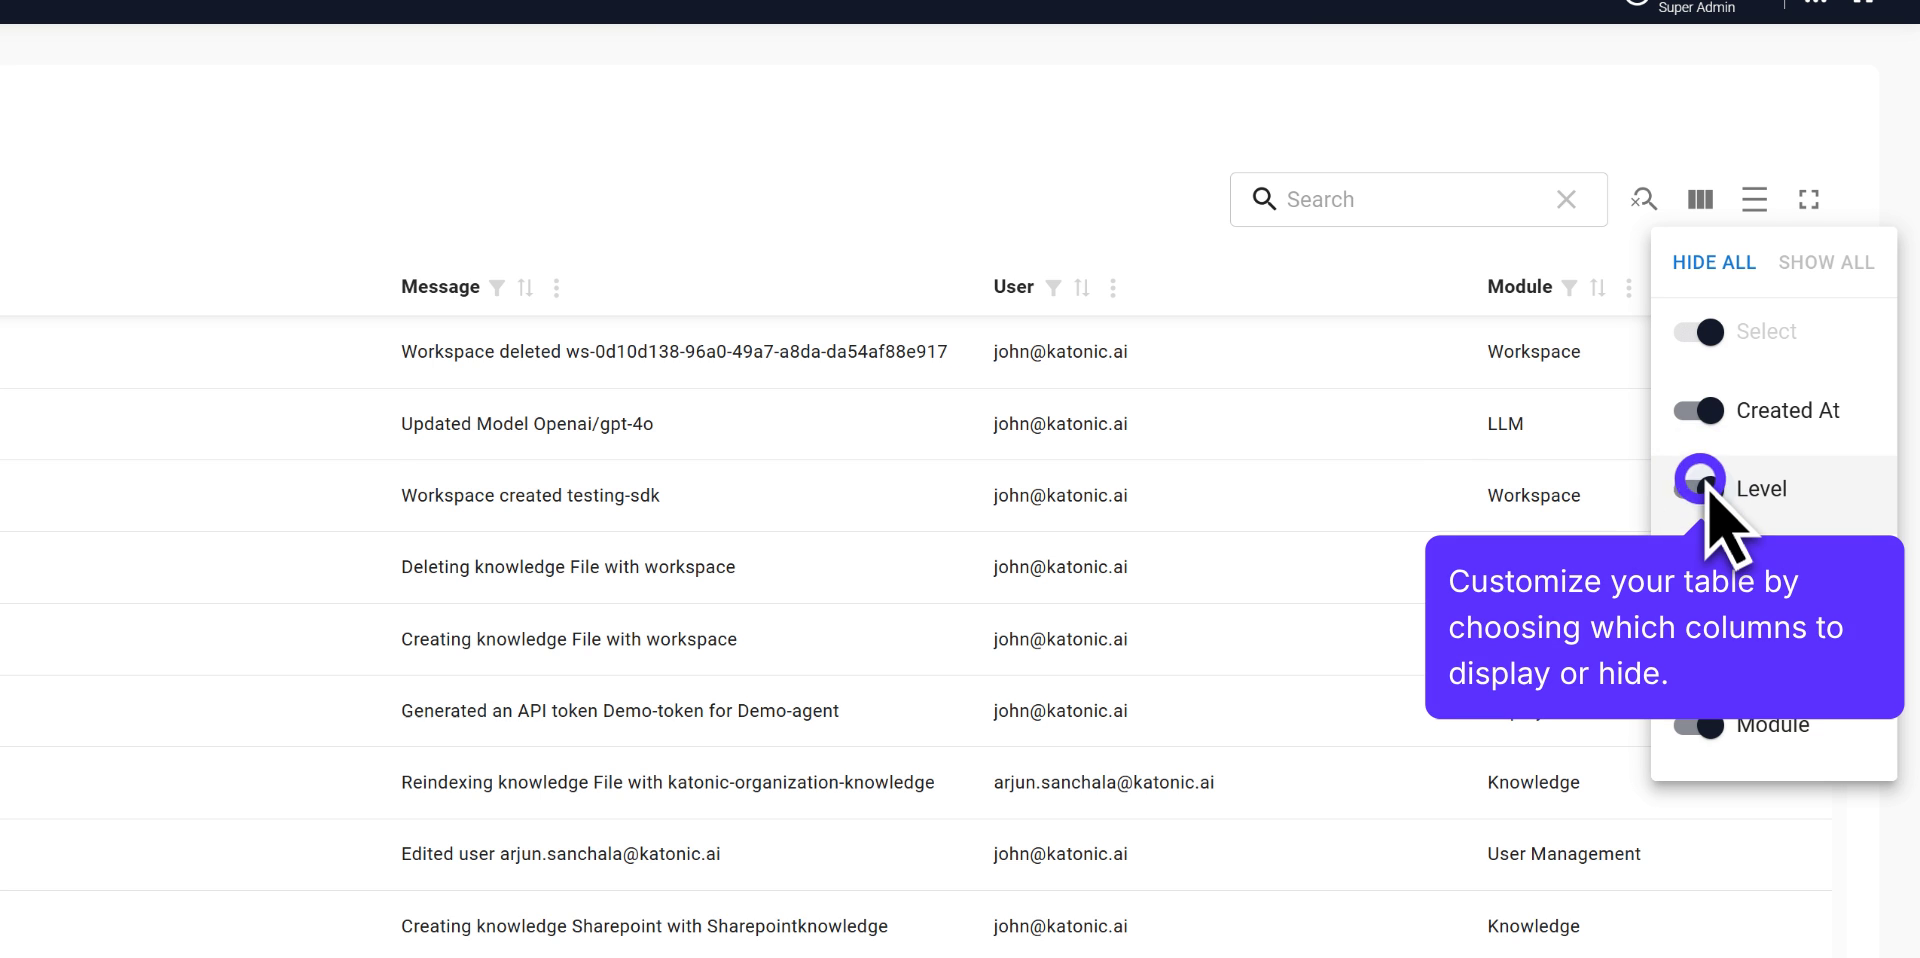Open the select columns icon
Screen dimensions: 1920x958
pyautogui.click(x=1700, y=199)
